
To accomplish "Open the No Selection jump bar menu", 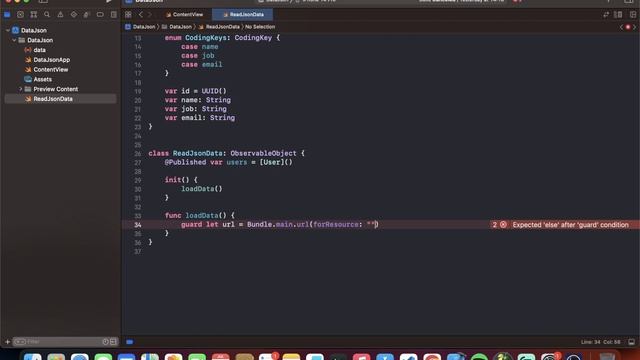I will pyautogui.click(x=260, y=27).
